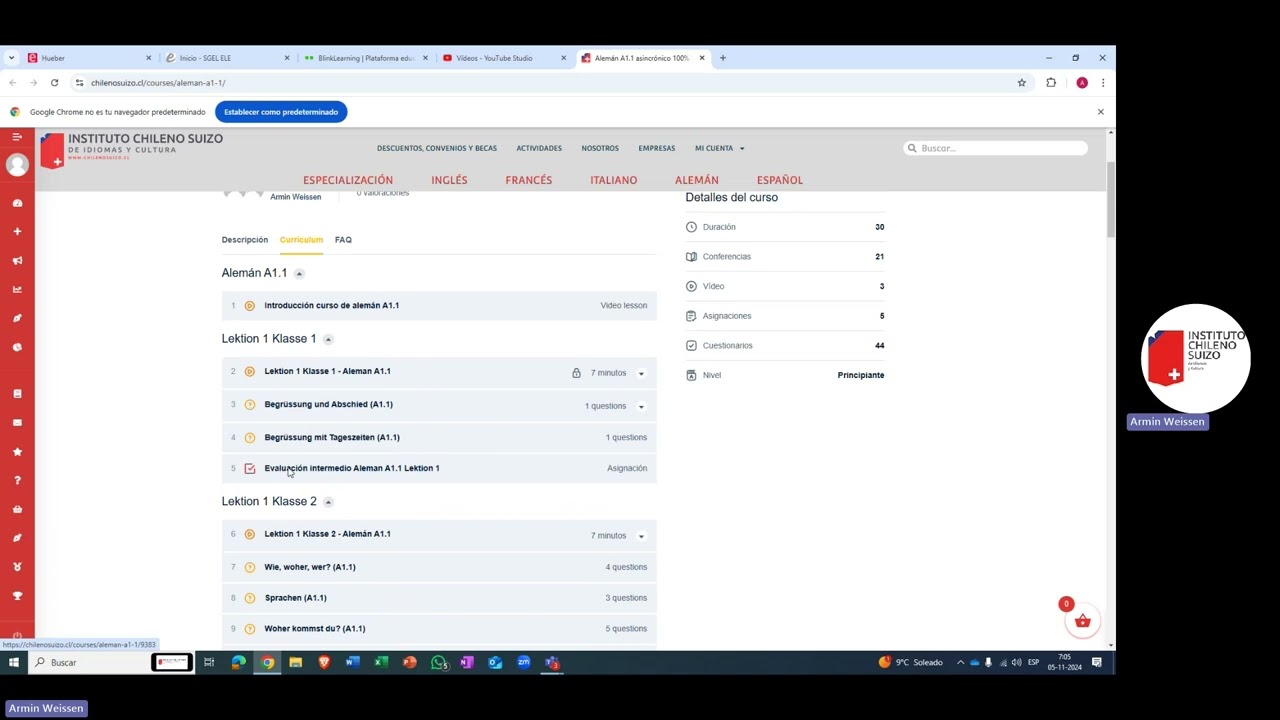This screenshot has height=720, width=1280.
Task: Collapse the Alemán A1.1 section
Action: click(299, 274)
